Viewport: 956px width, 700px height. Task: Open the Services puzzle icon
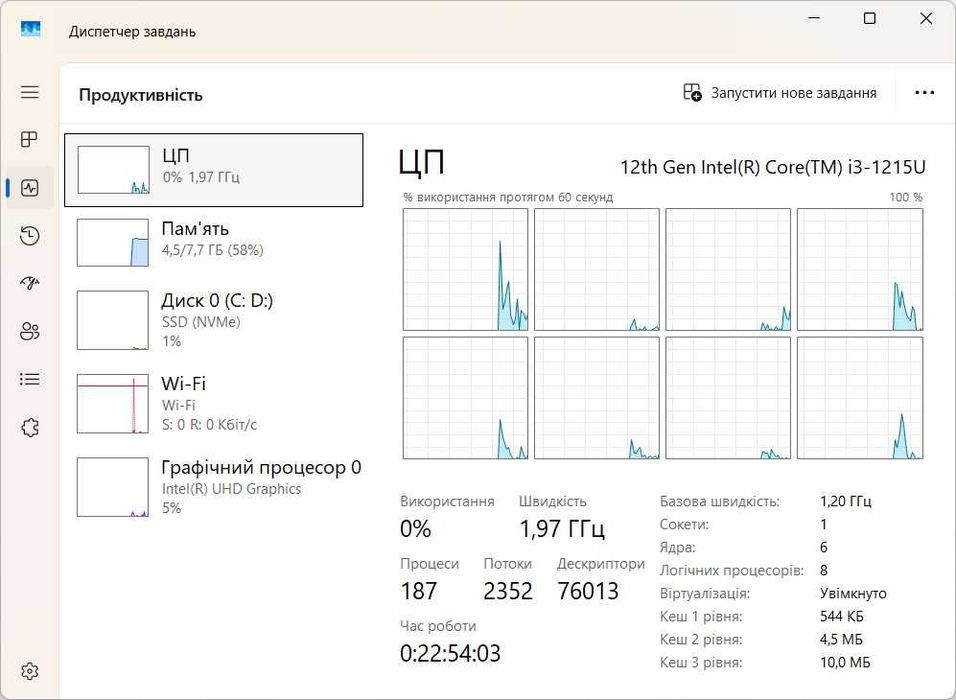click(29, 427)
